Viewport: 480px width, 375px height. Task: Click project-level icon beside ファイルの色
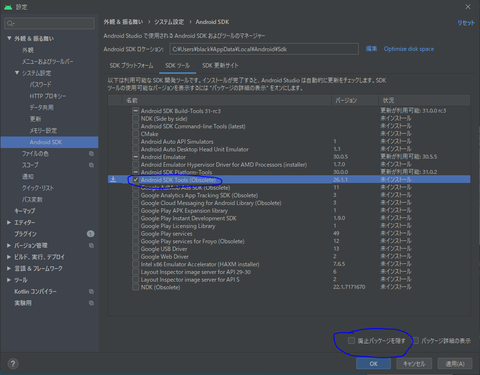[91, 154]
